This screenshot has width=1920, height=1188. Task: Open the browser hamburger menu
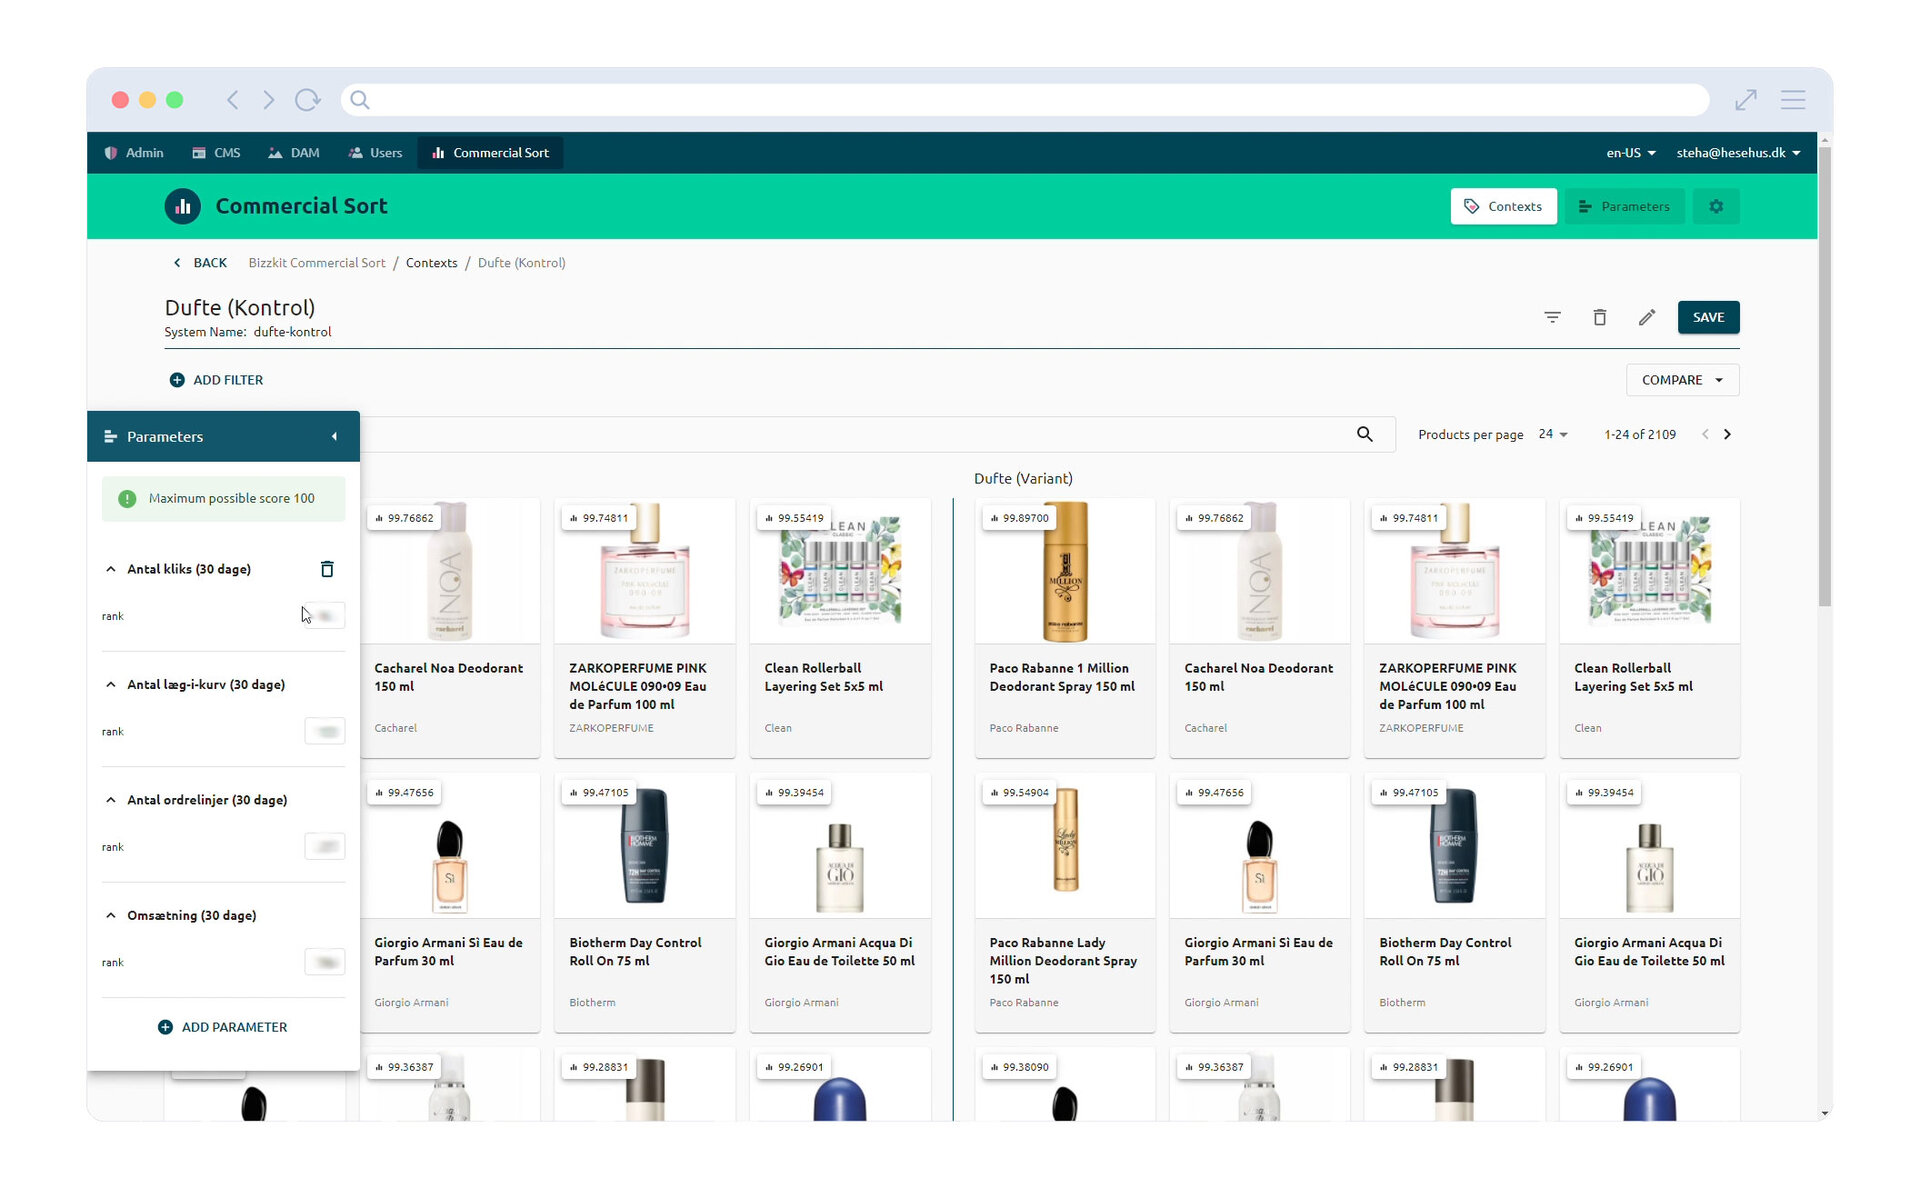[x=1793, y=100]
